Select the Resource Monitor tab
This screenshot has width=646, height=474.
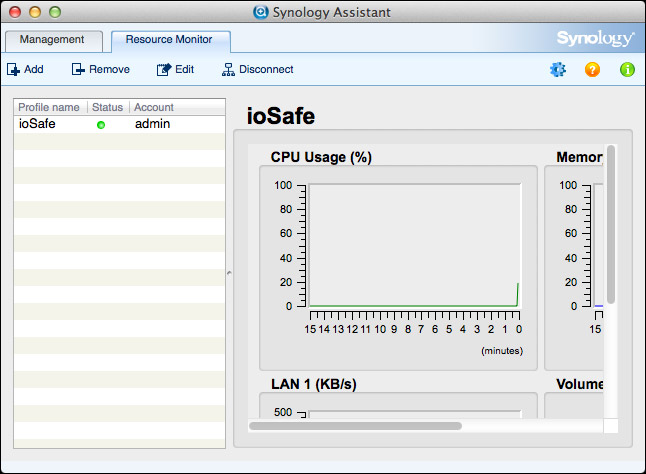[x=171, y=40]
